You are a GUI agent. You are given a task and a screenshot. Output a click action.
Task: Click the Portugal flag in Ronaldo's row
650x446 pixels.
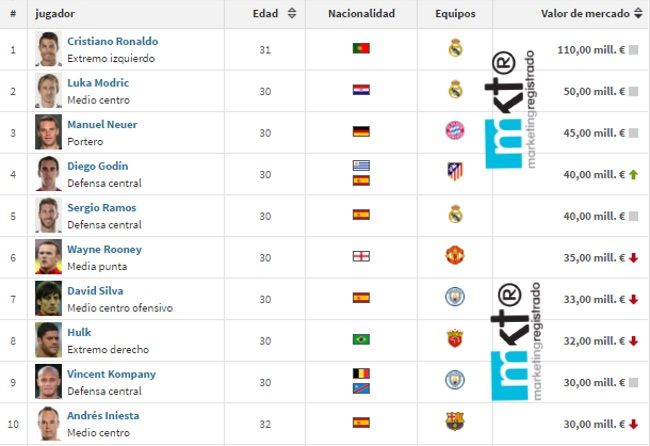coord(361,48)
